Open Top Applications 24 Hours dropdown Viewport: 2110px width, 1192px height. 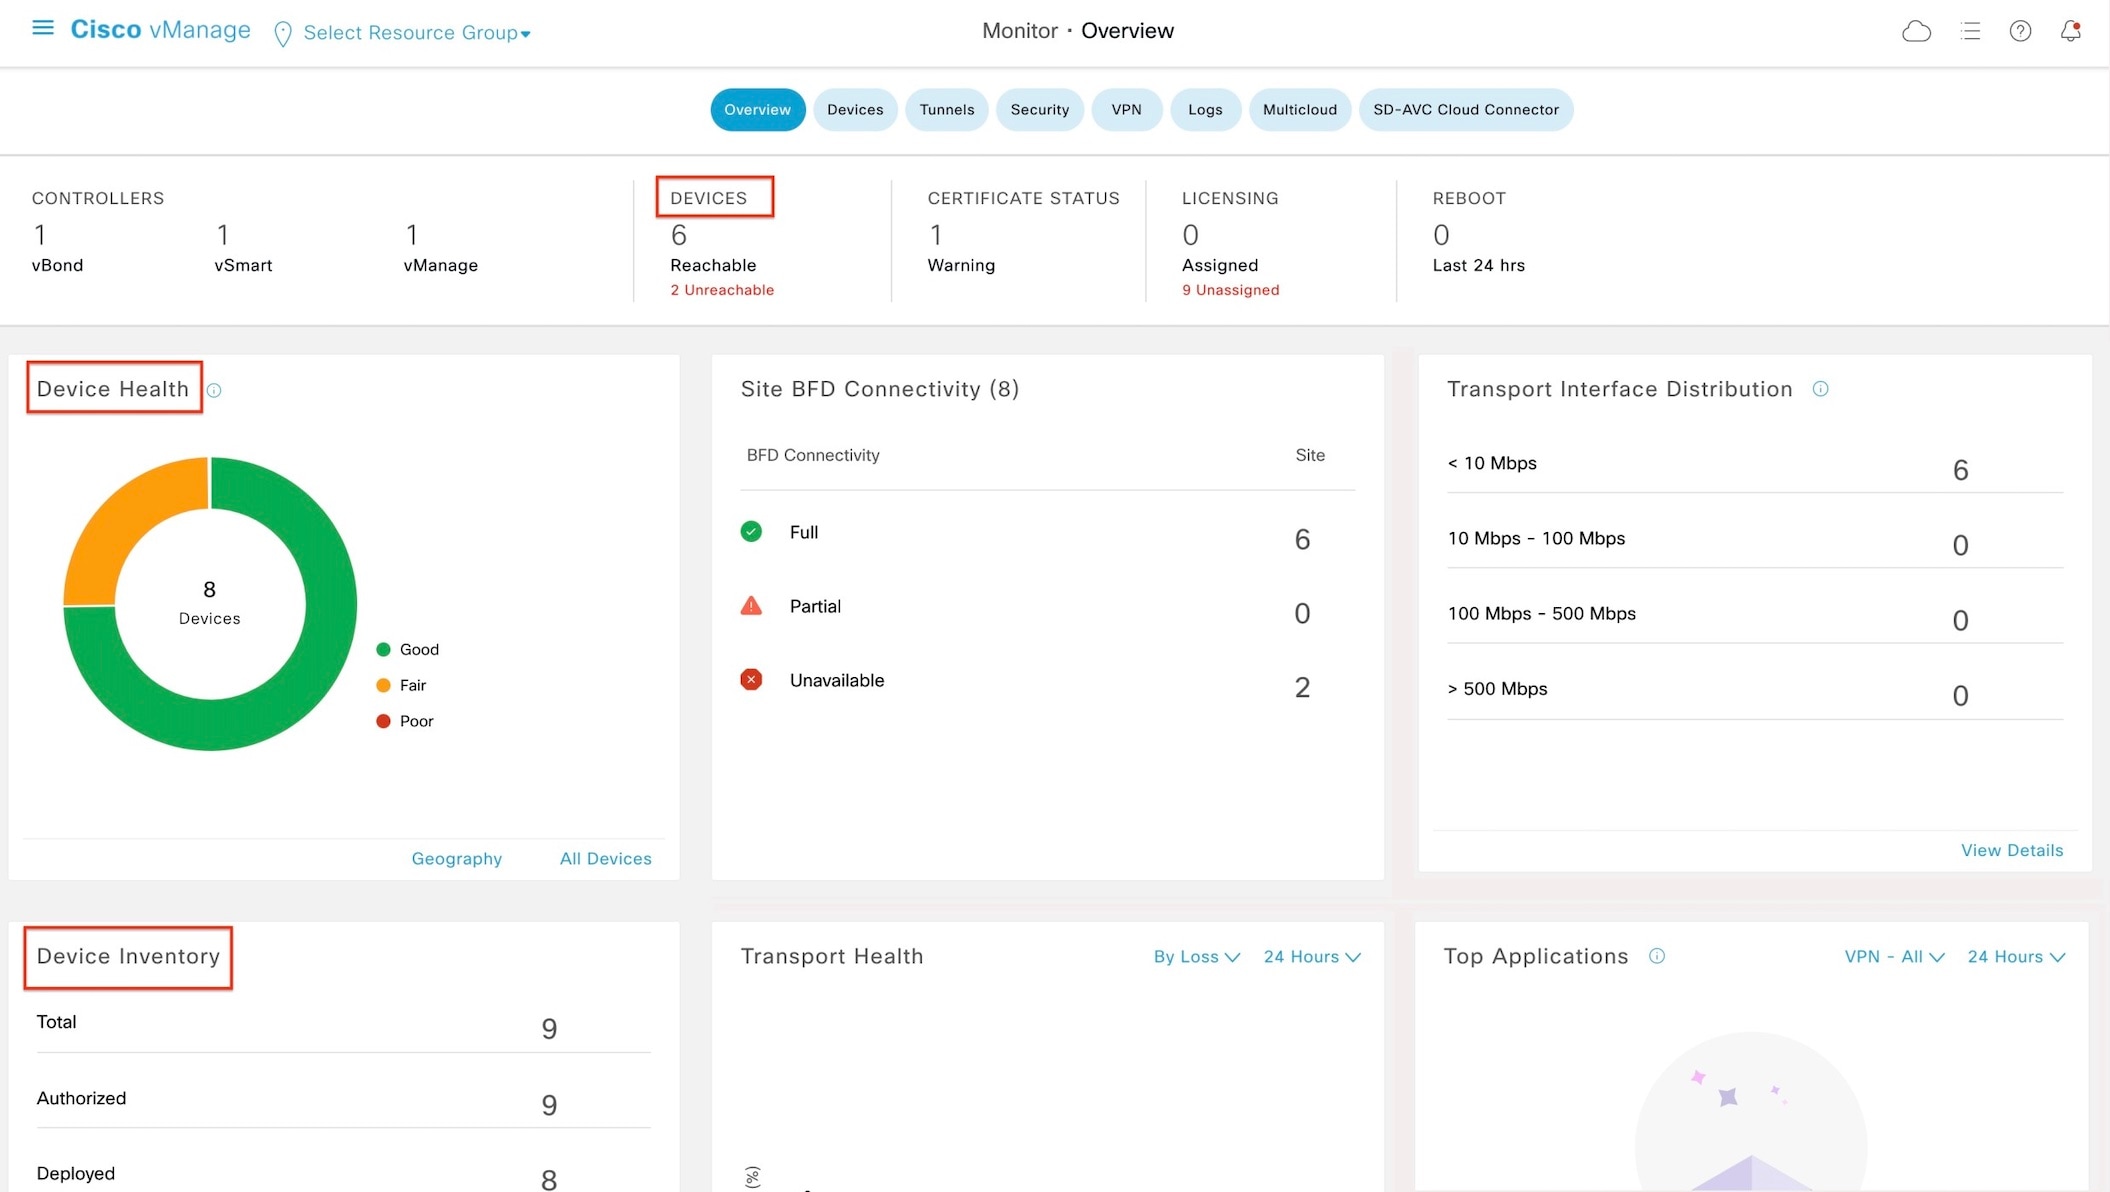click(2017, 957)
